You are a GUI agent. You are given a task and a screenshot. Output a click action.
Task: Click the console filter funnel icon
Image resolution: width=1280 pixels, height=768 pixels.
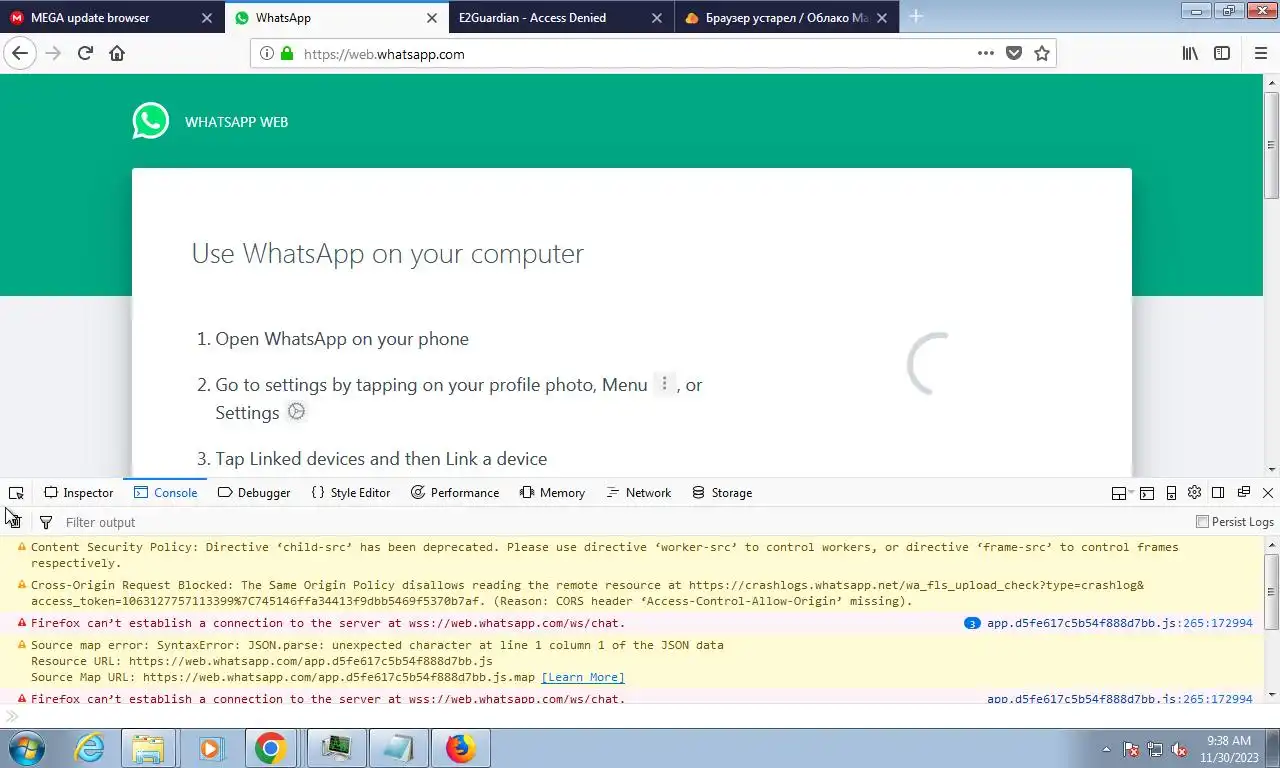point(45,522)
